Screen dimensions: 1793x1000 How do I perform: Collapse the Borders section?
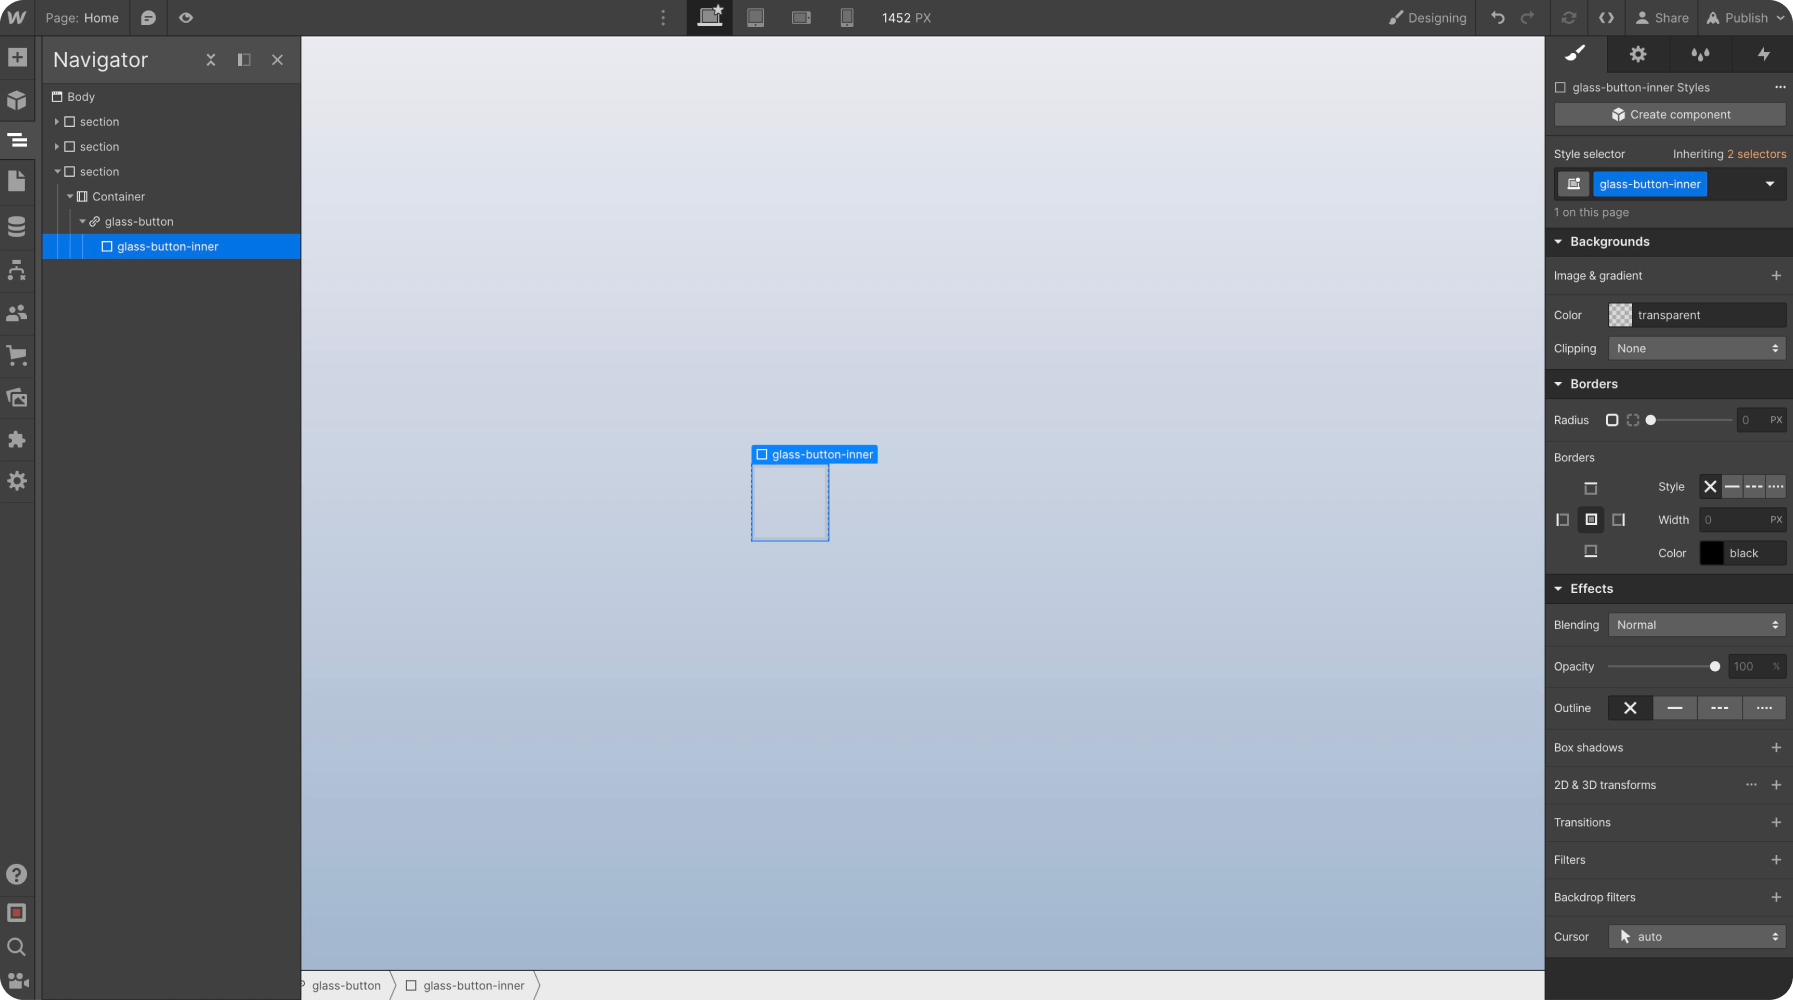[x=1559, y=383]
